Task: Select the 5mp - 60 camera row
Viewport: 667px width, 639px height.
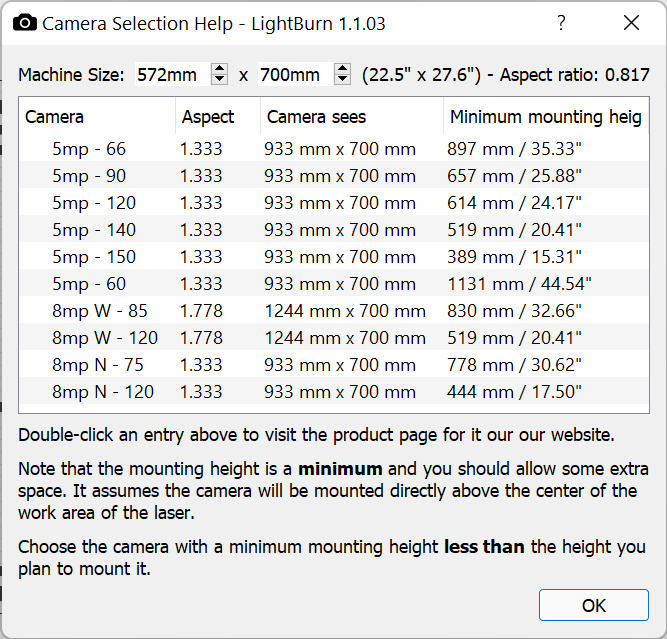Action: coord(334,284)
